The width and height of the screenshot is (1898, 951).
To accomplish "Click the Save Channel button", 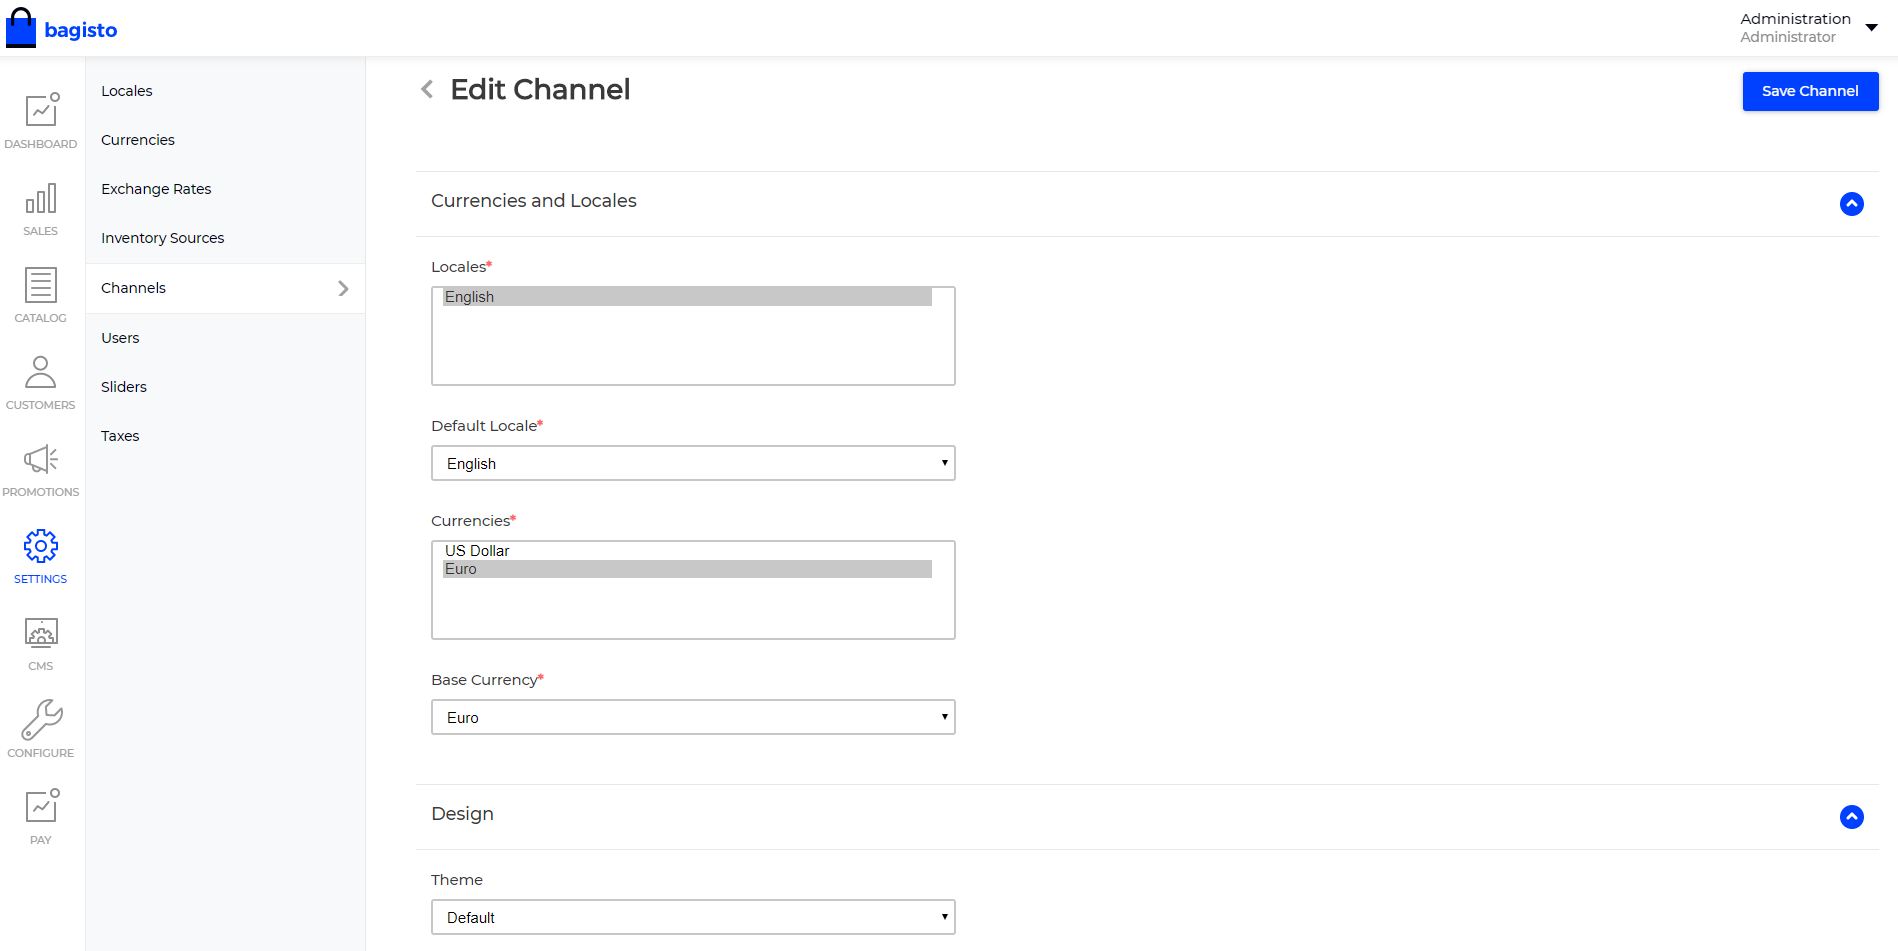I will [1810, 91].
